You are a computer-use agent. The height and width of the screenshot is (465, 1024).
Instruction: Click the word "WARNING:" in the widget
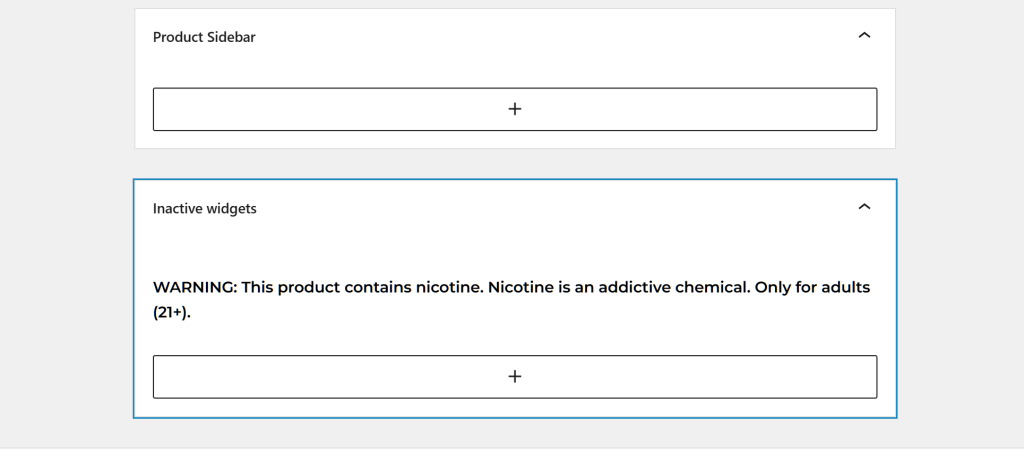coord(194,288)
